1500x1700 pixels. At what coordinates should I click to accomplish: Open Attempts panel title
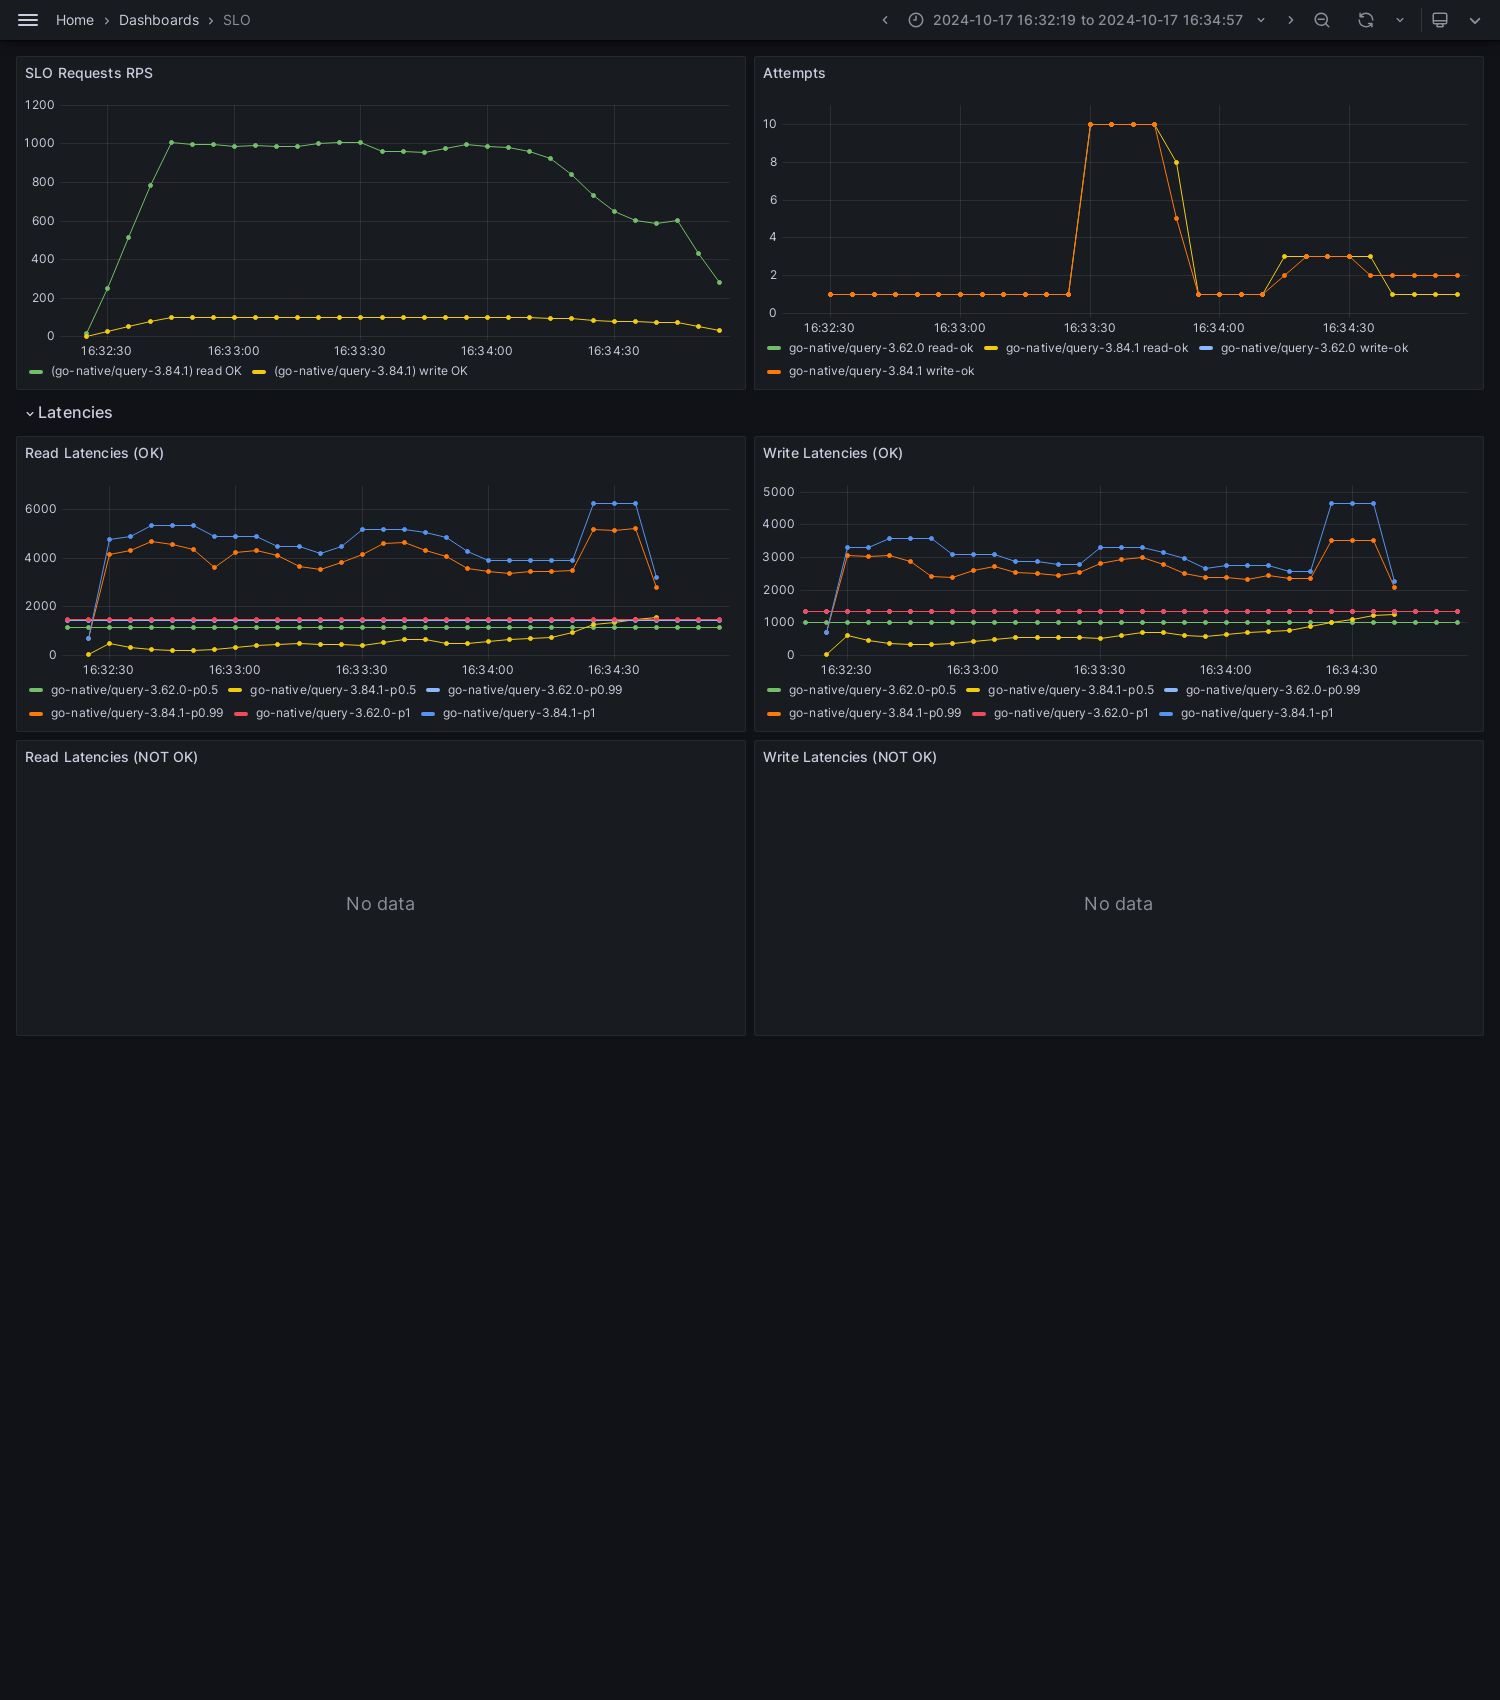click(794, 73)
